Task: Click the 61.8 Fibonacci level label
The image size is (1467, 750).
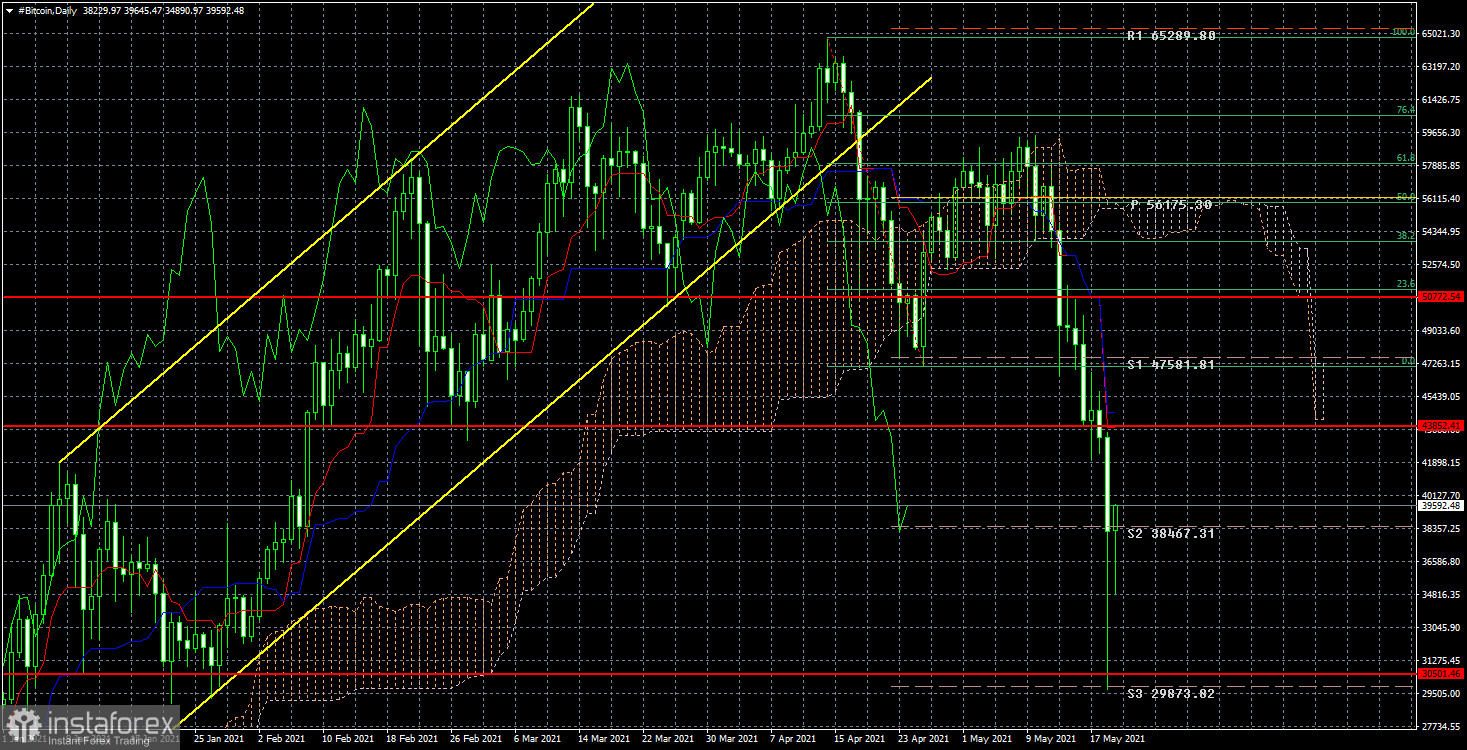Action: click(1404, 158)
